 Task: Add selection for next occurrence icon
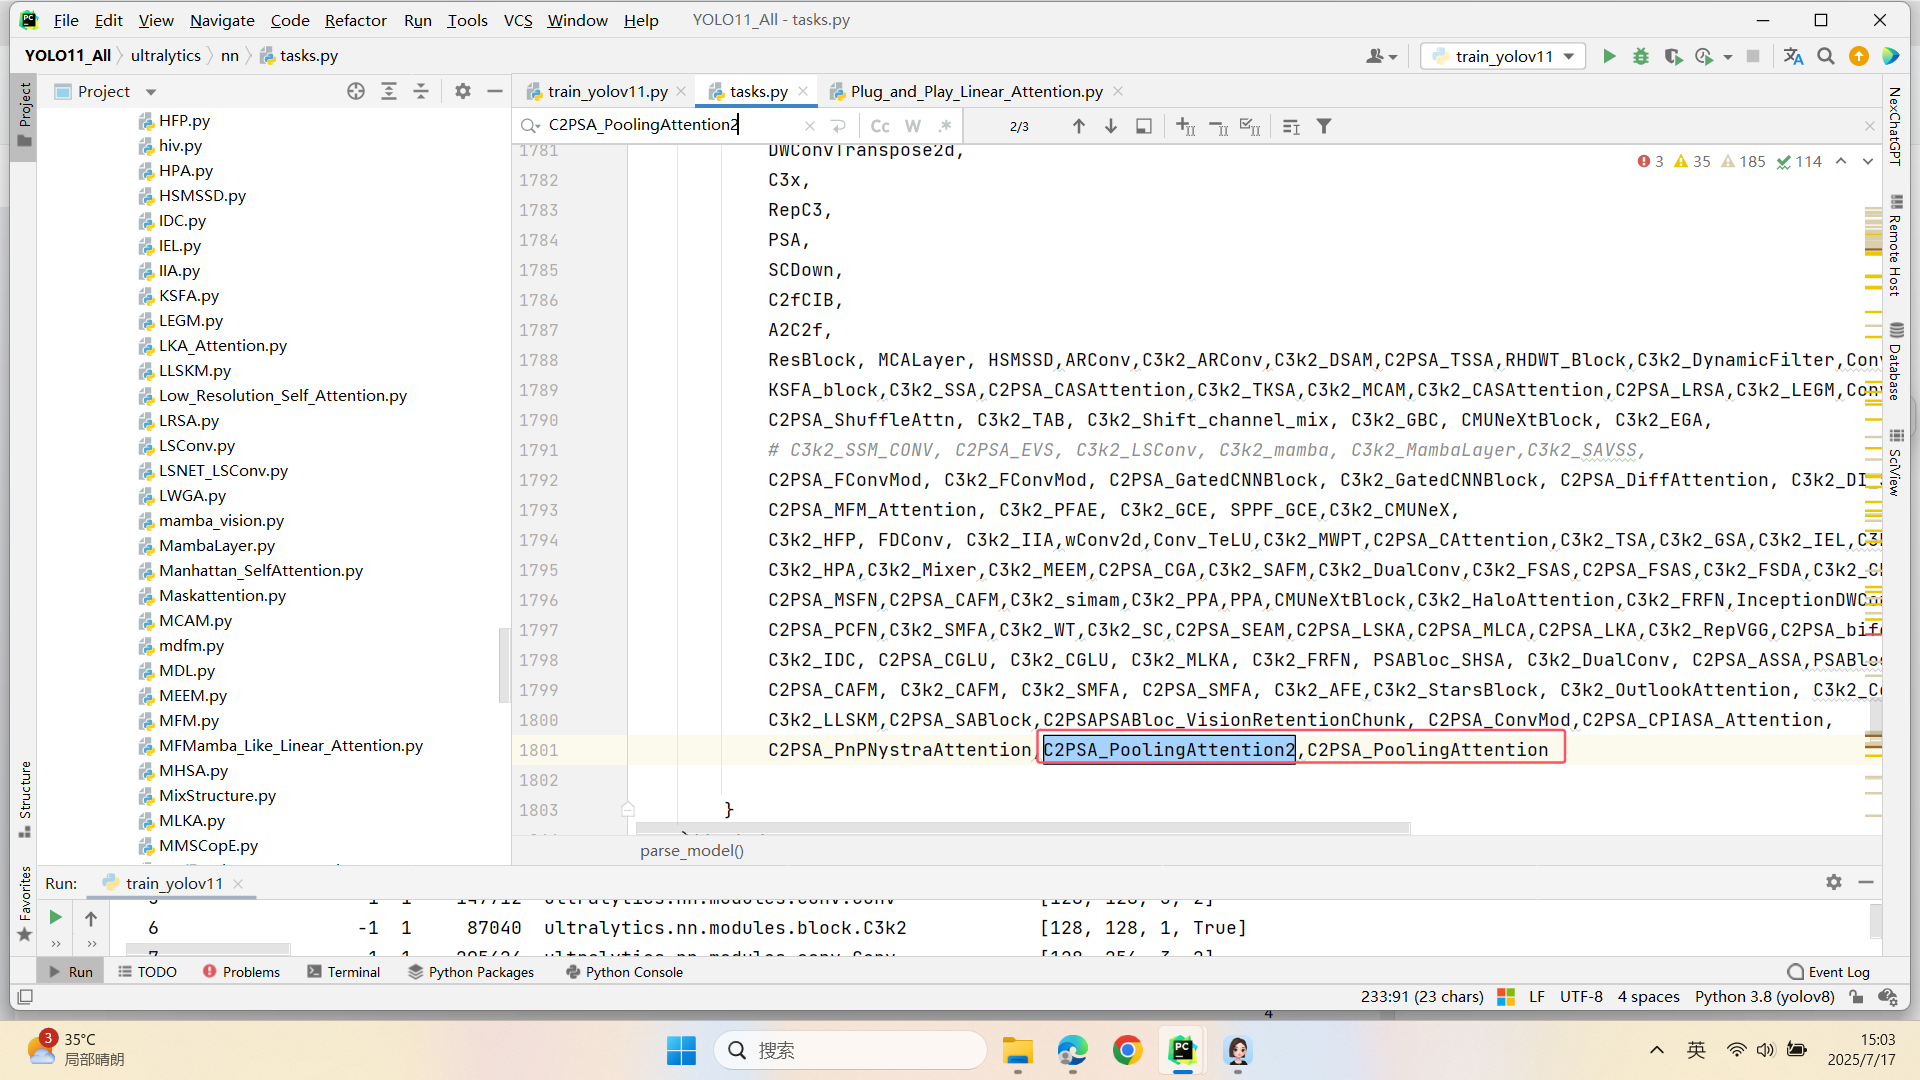pyautogui.click(x=1186, y=126)
